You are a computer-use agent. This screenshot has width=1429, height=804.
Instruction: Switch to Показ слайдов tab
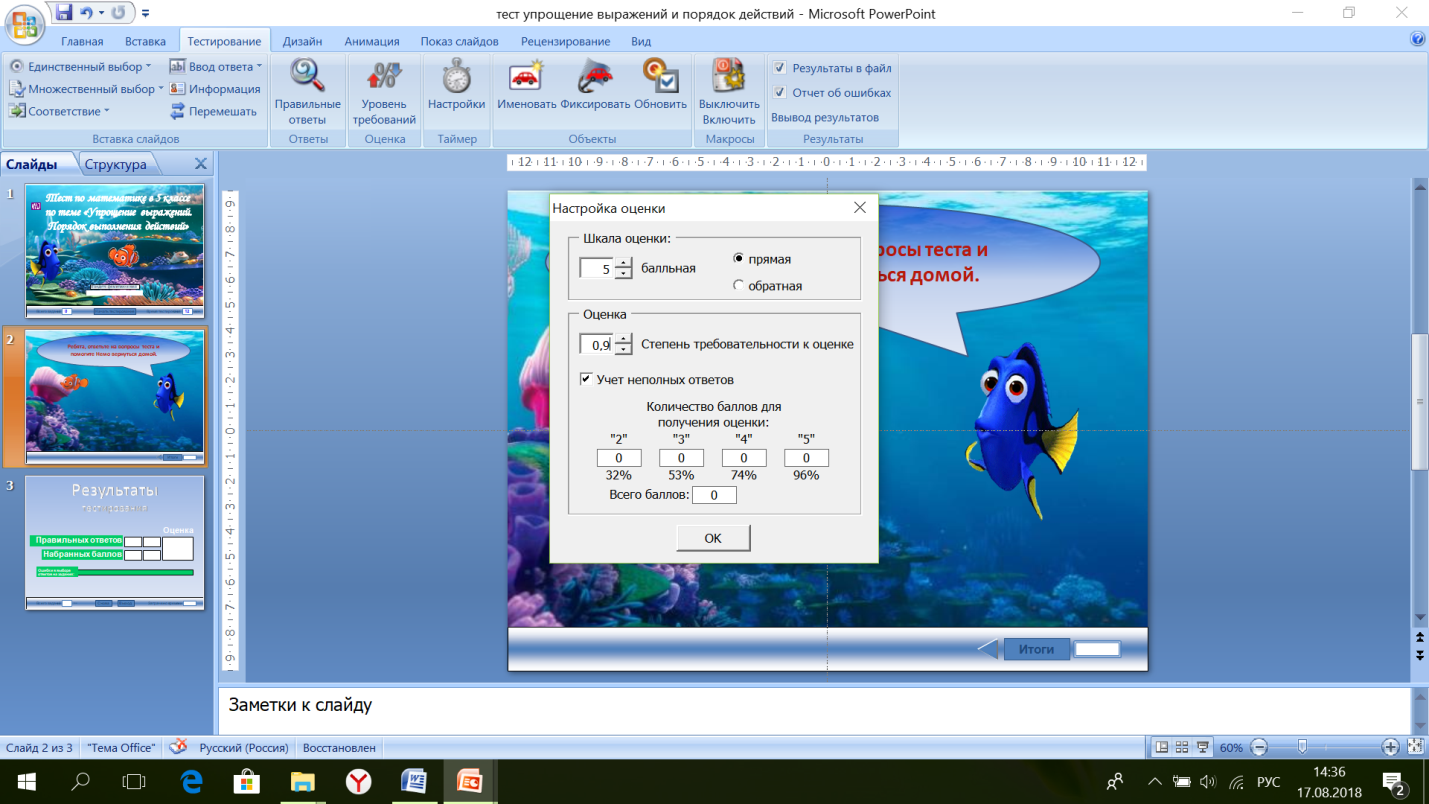pos(459,42)
